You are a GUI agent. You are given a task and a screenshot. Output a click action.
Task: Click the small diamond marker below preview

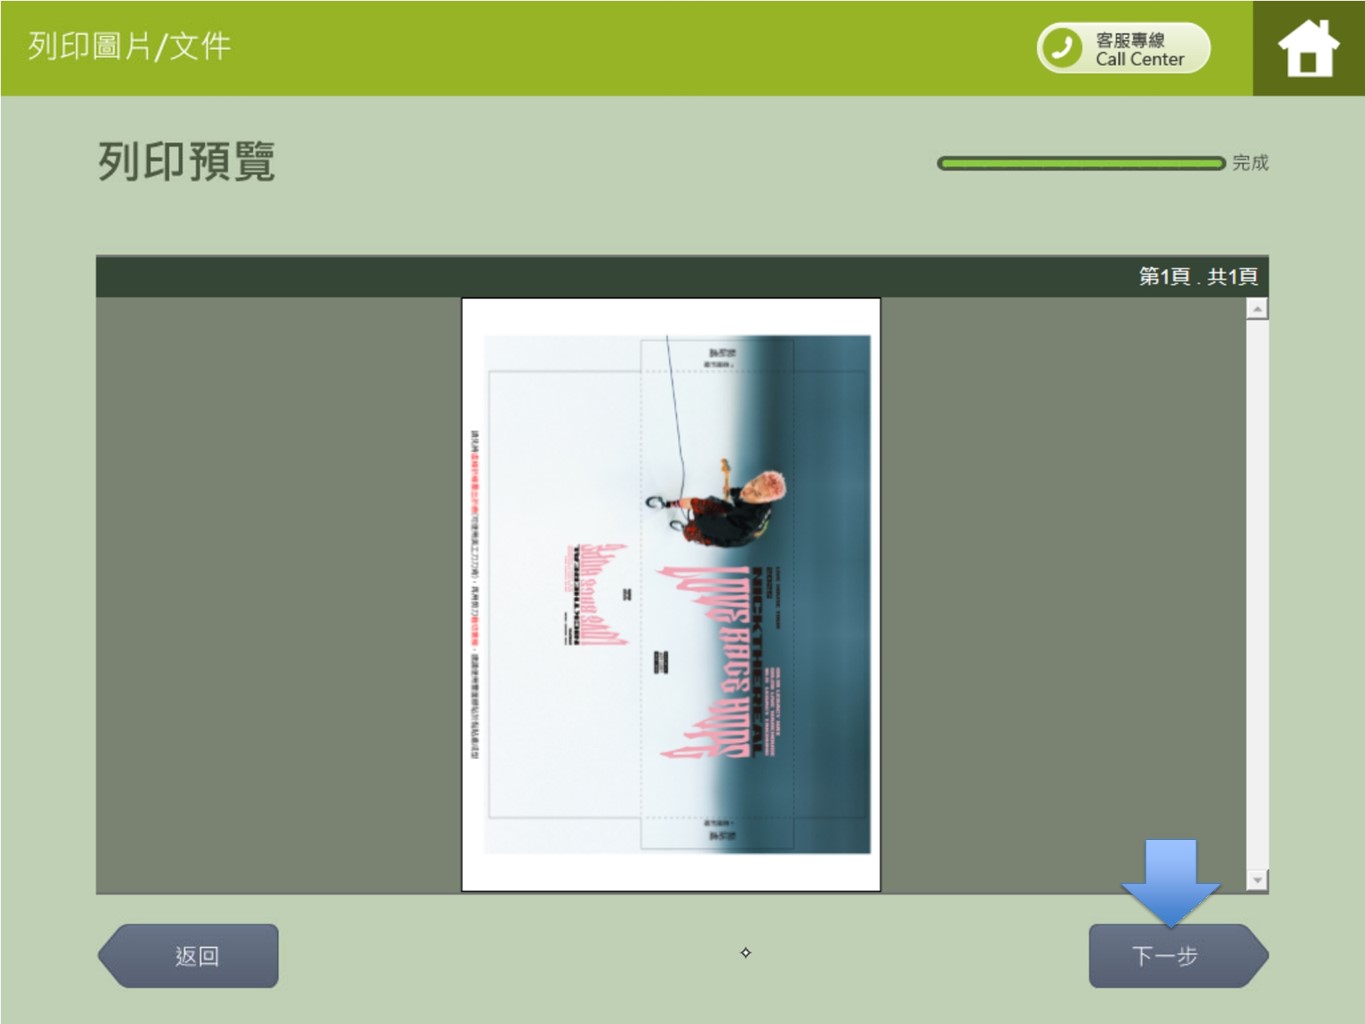click(x=745, y=953)
